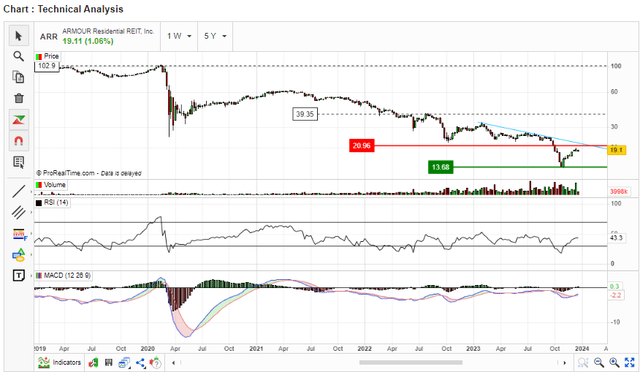Click the 2020 time axis label
Image resolution: width=640 pixels, height=372 pixels.
(x=148, y=349)
